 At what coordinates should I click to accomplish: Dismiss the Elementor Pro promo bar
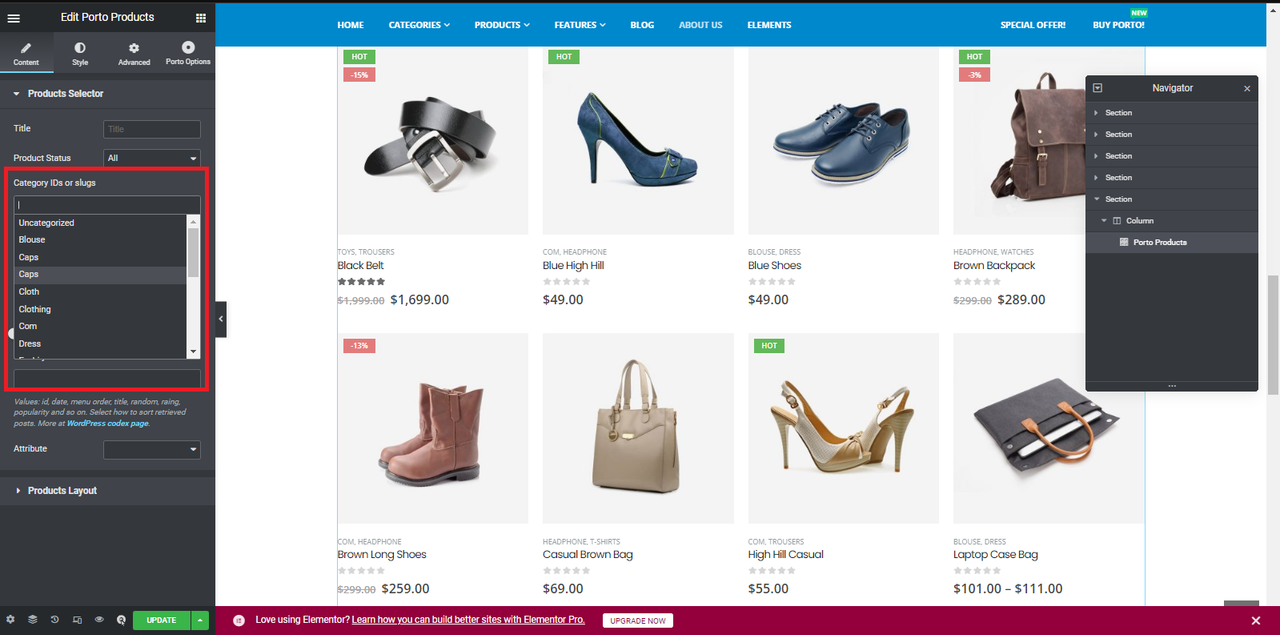(x=1256, y=620)
